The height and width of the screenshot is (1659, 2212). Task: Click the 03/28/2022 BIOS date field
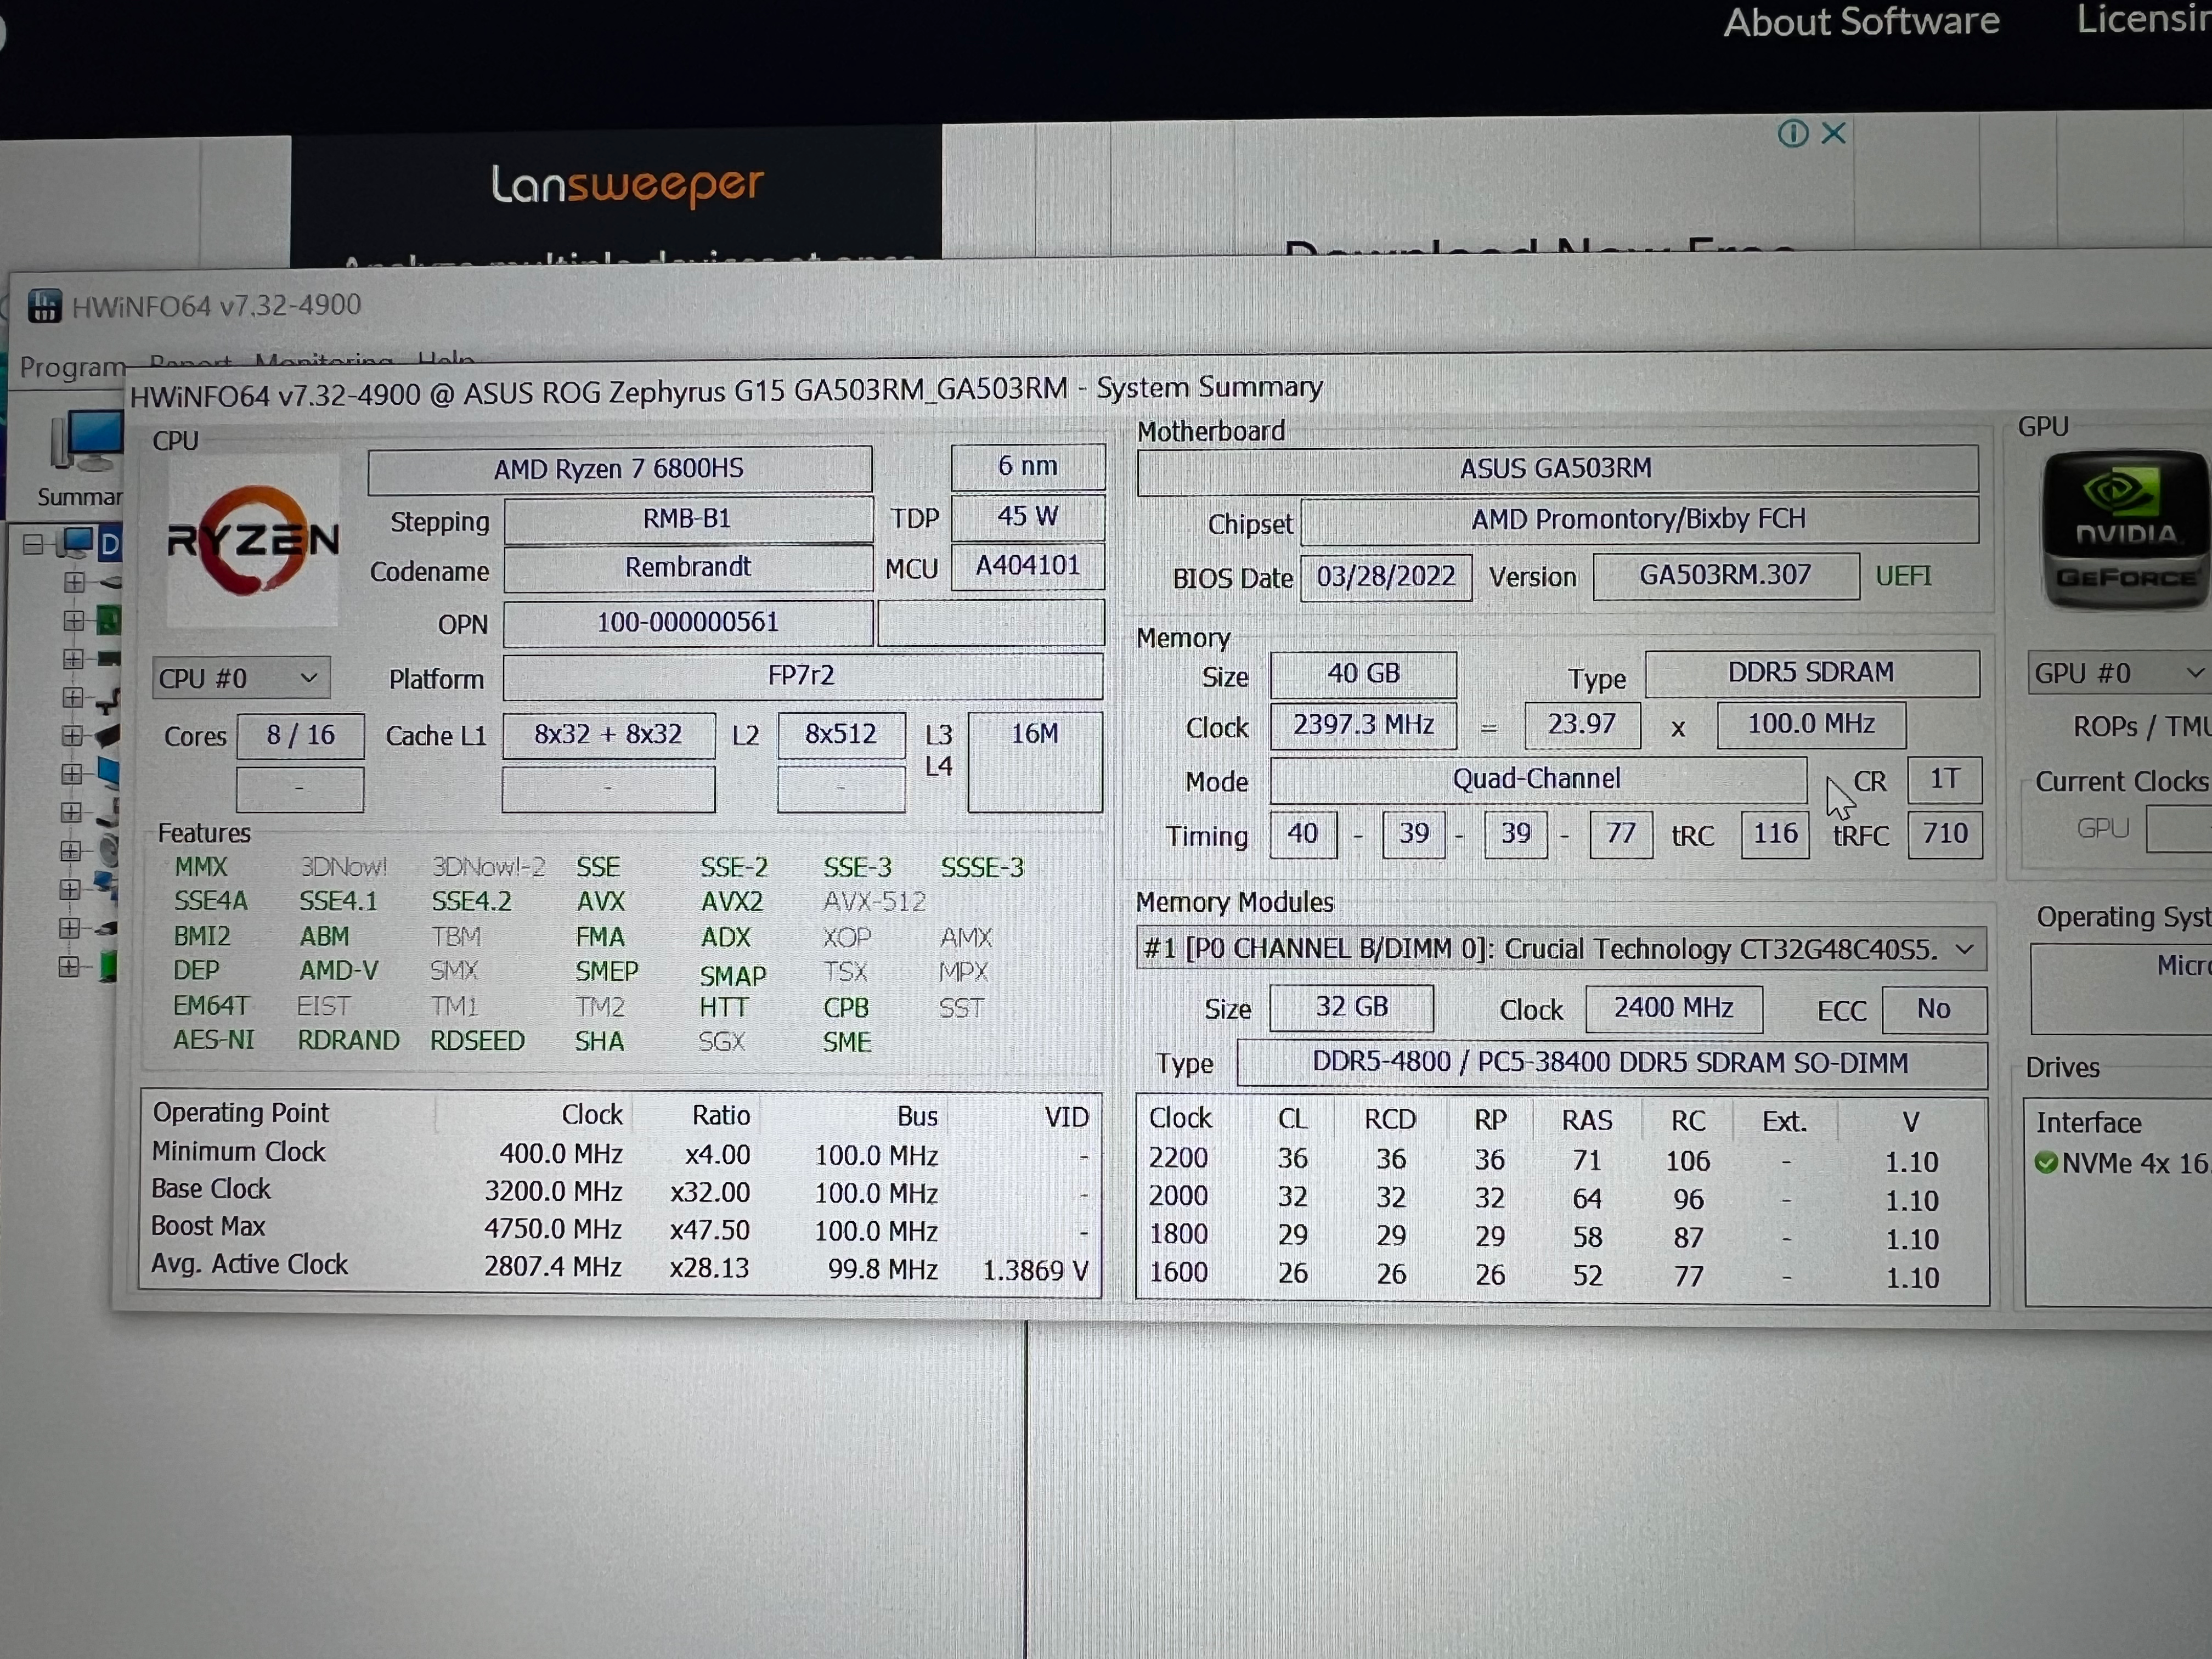point(1386,577)
